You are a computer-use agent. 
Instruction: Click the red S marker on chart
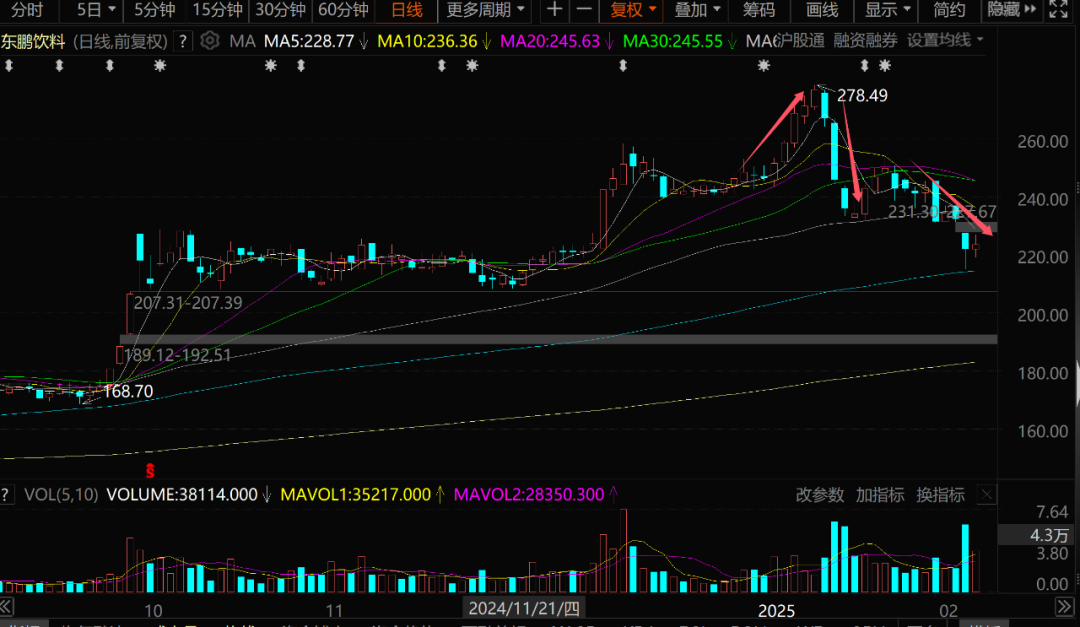point(150,471)
